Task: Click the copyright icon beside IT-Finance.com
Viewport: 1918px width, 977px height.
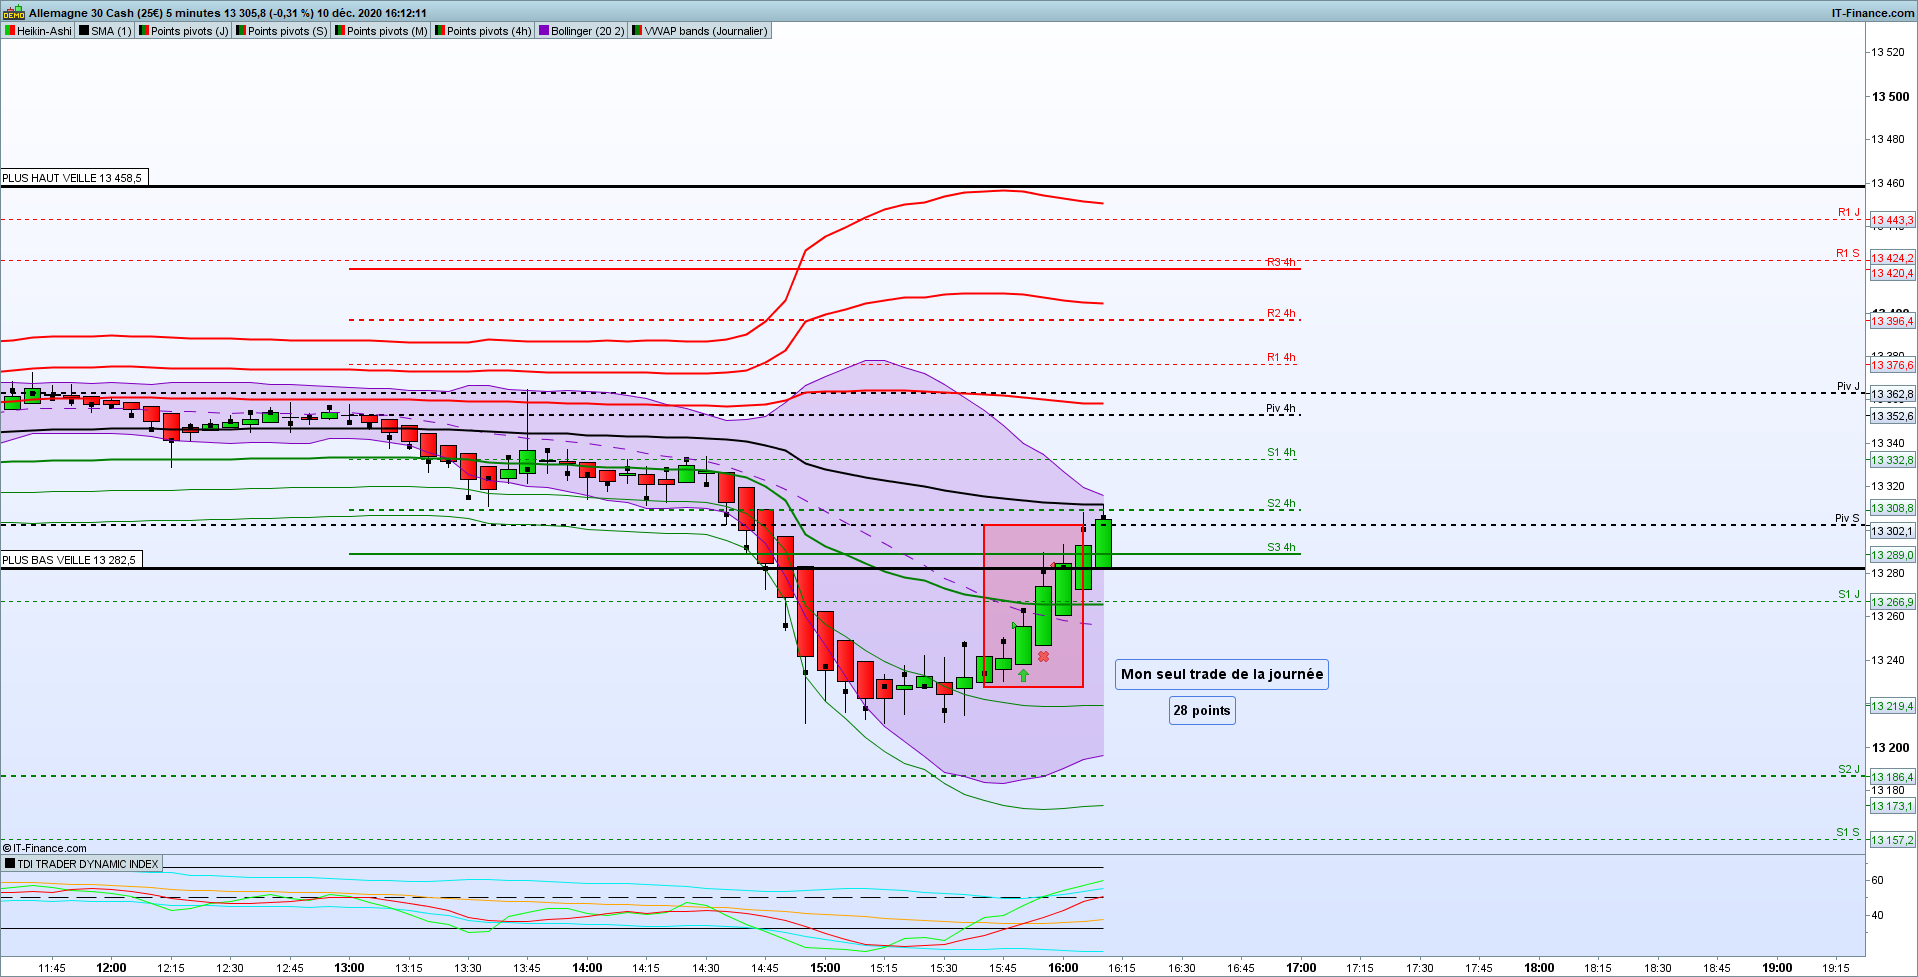Action: point(7,848)
